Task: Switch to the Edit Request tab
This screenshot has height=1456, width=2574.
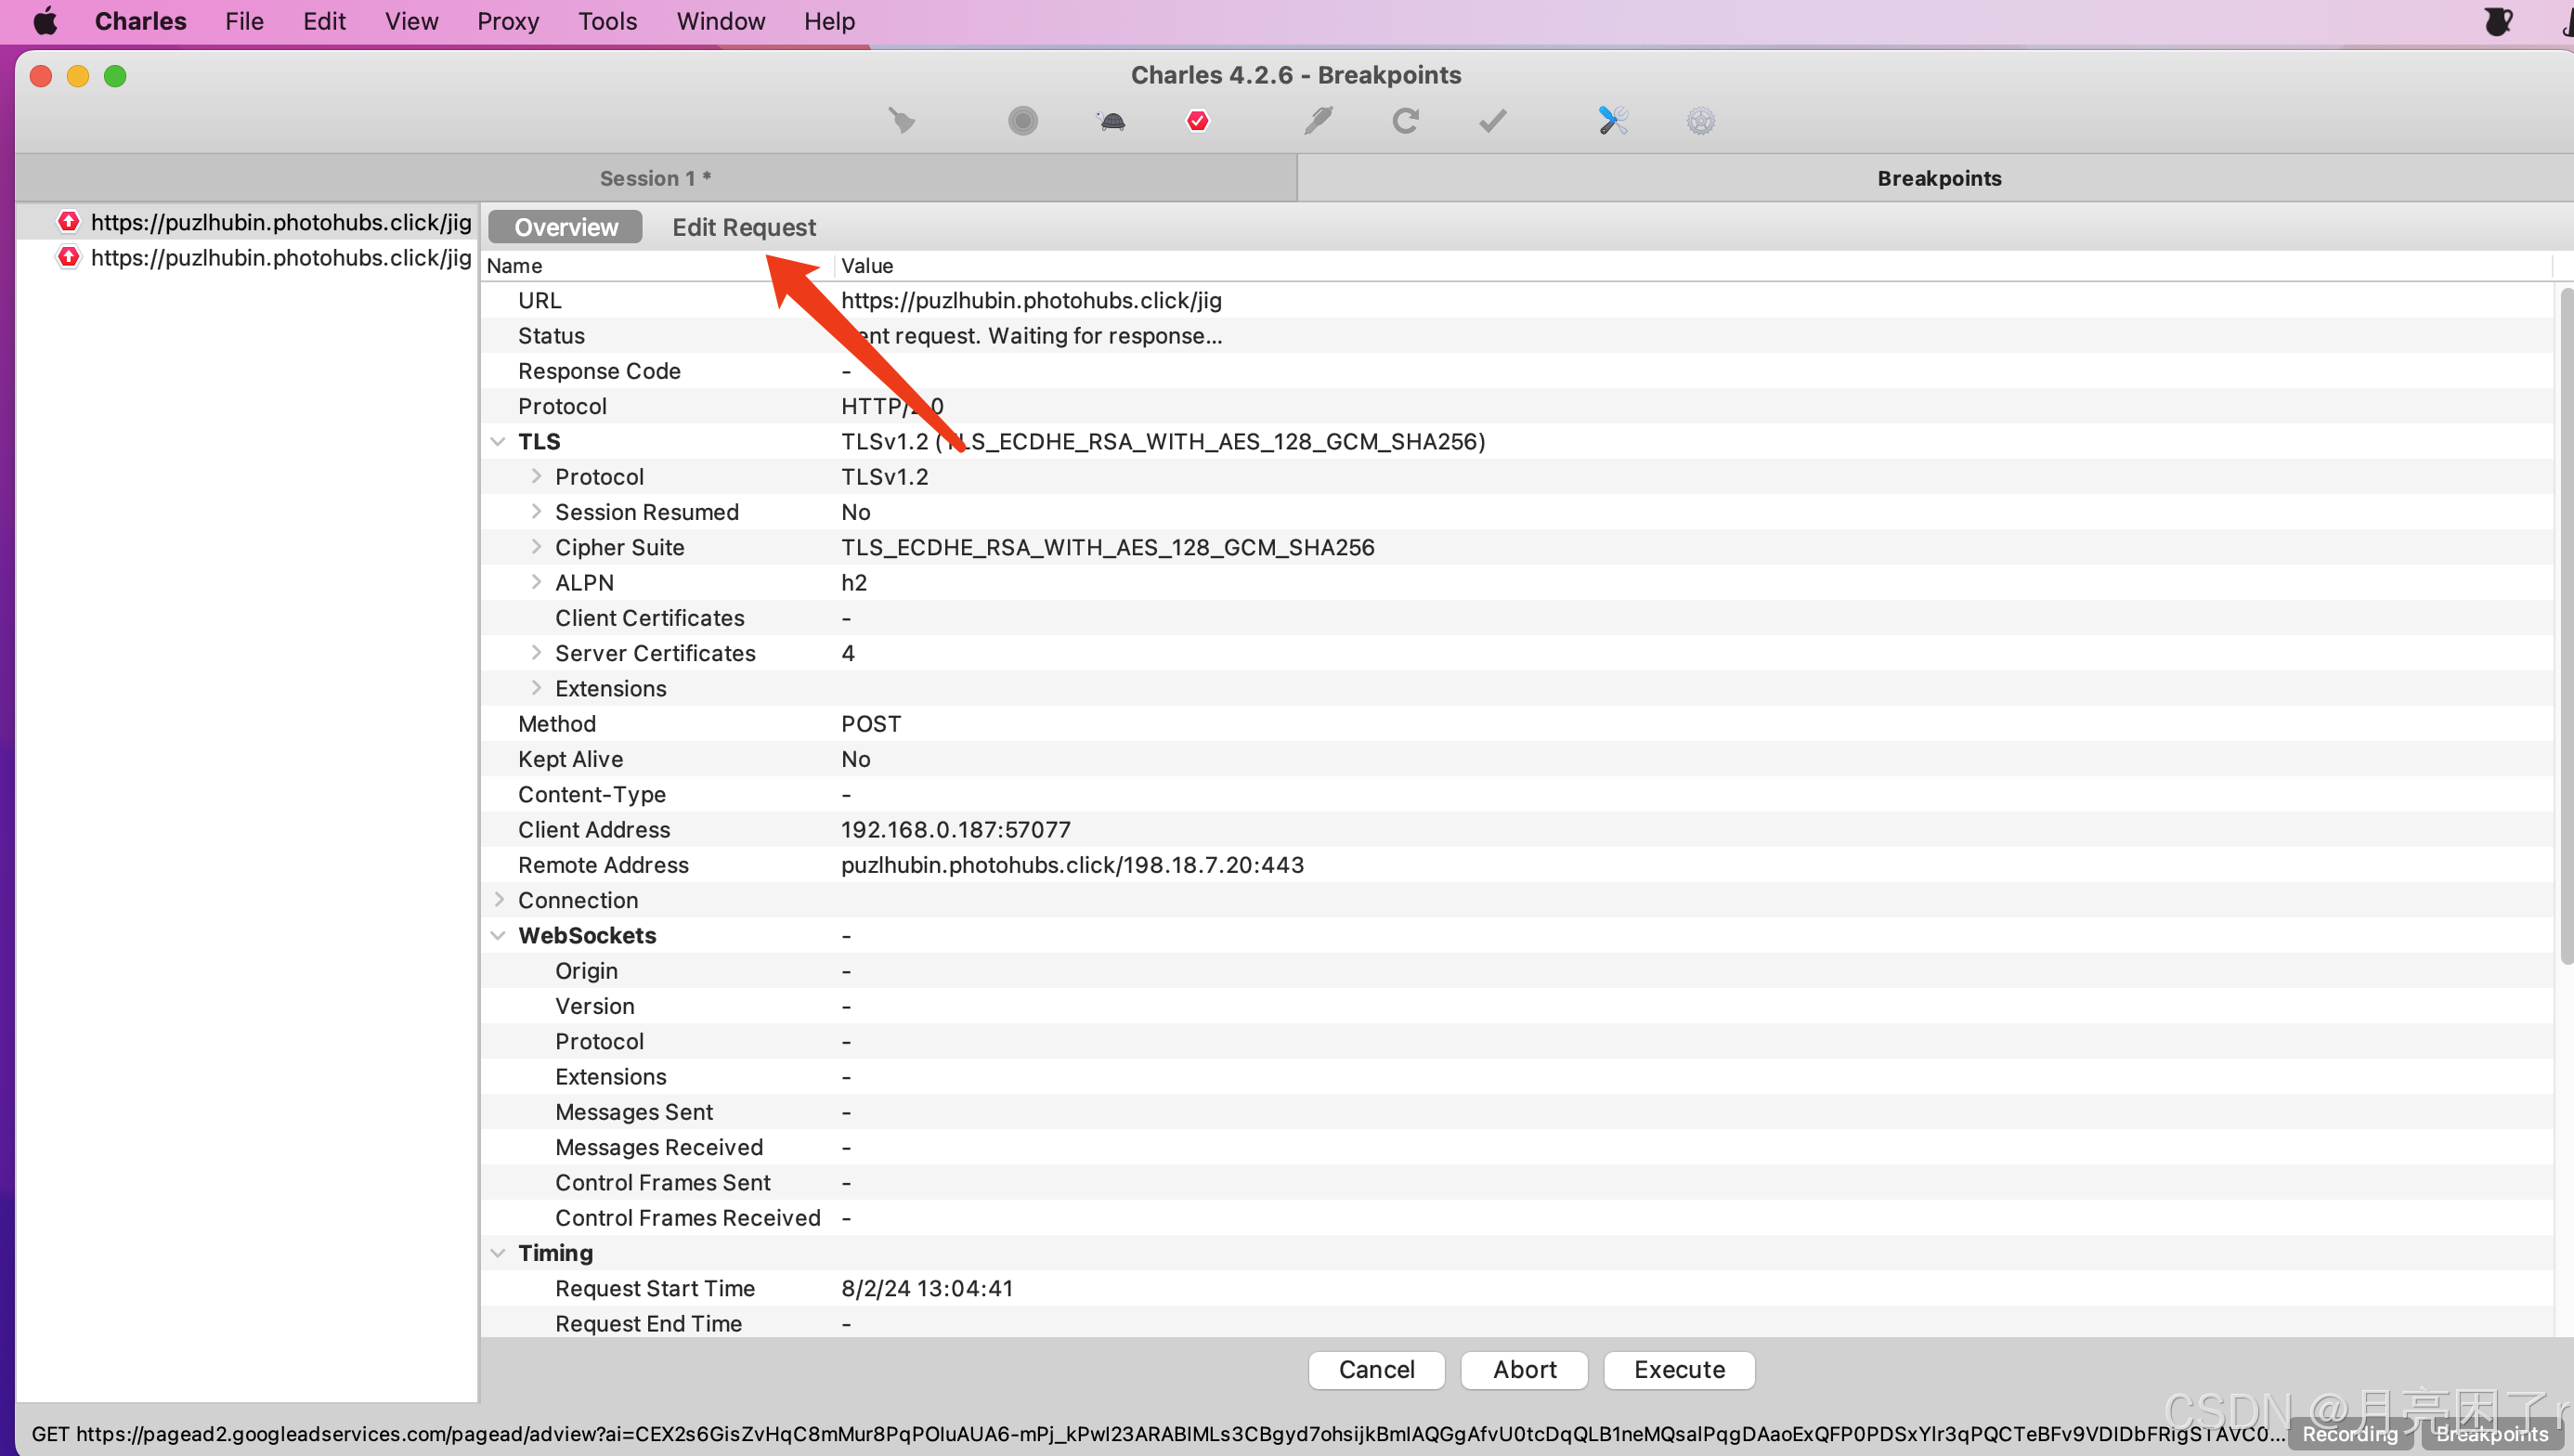Action: 745,227
